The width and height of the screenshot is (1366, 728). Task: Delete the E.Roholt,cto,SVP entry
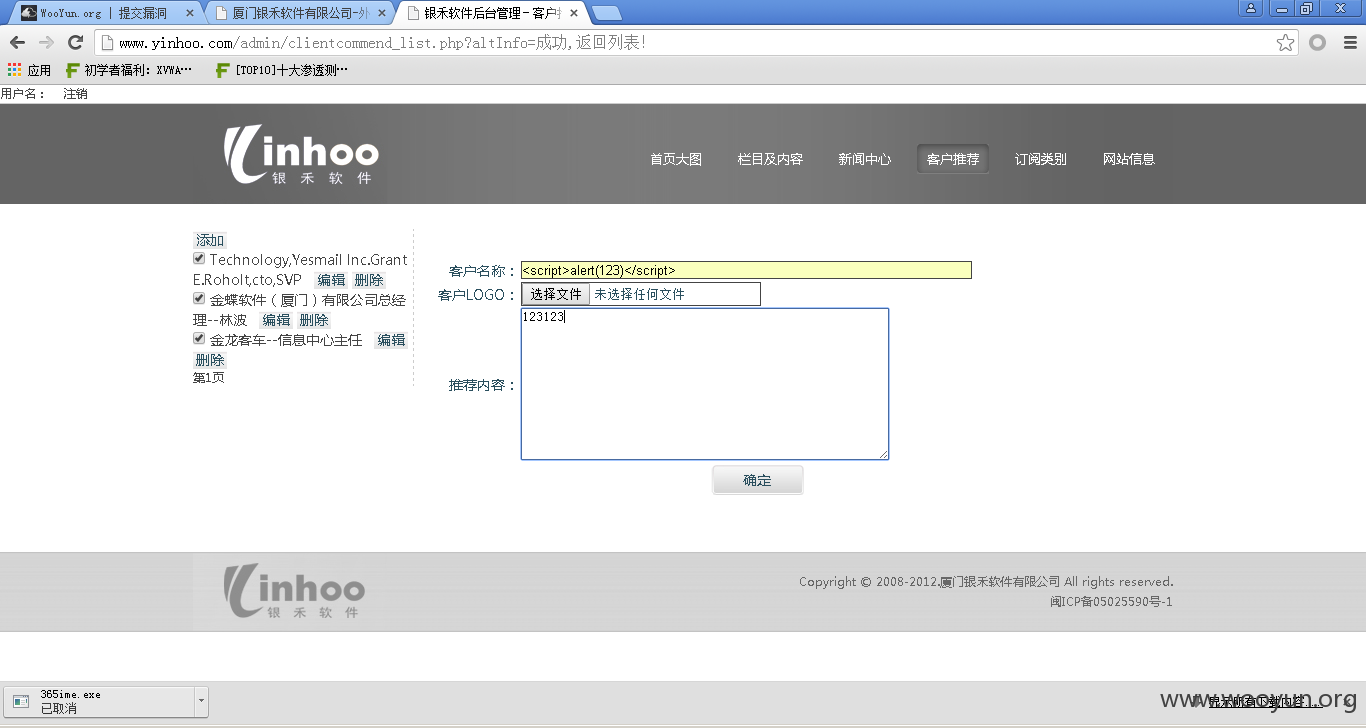click(x=369, y=280)
